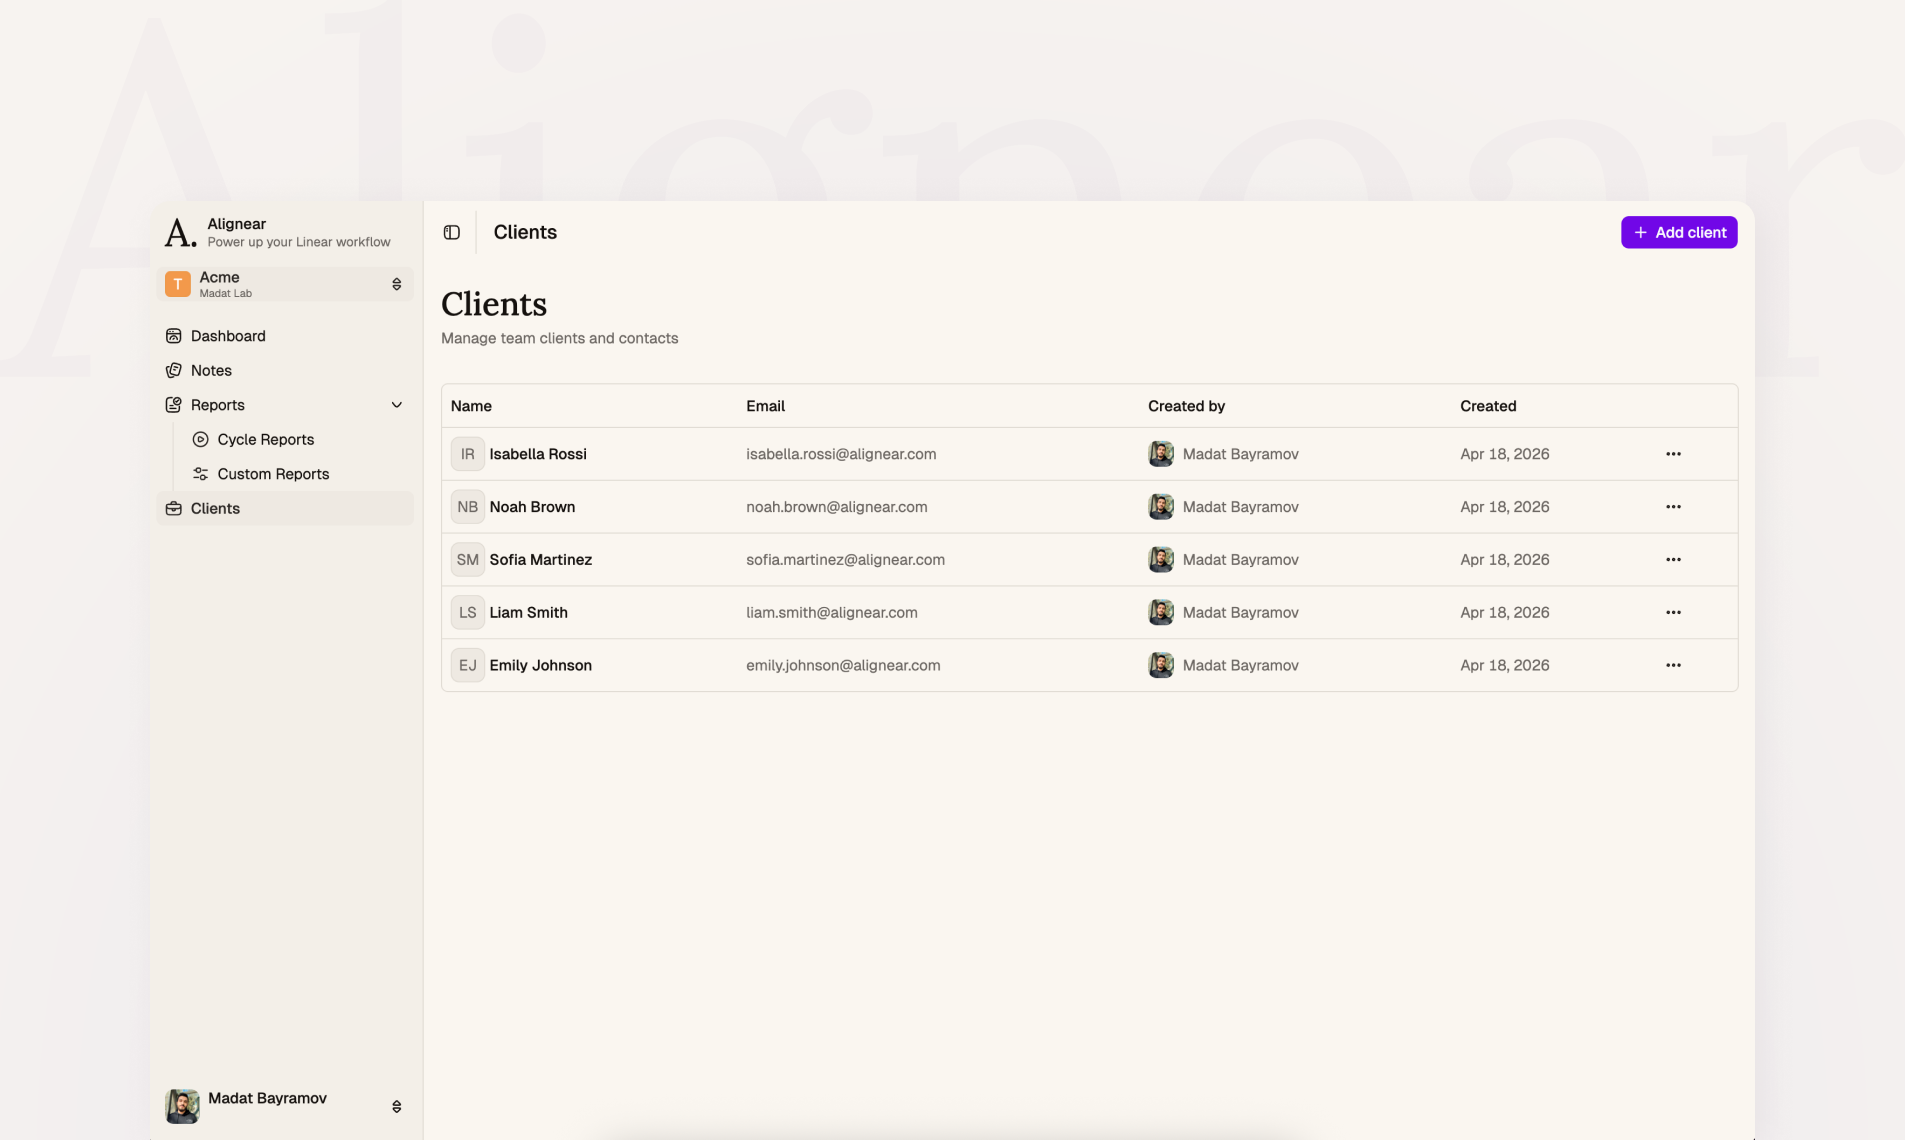Screen dimensions: 1905x1140
Task: Click the Custom Reports sliders icon
Action: point(200,474)
